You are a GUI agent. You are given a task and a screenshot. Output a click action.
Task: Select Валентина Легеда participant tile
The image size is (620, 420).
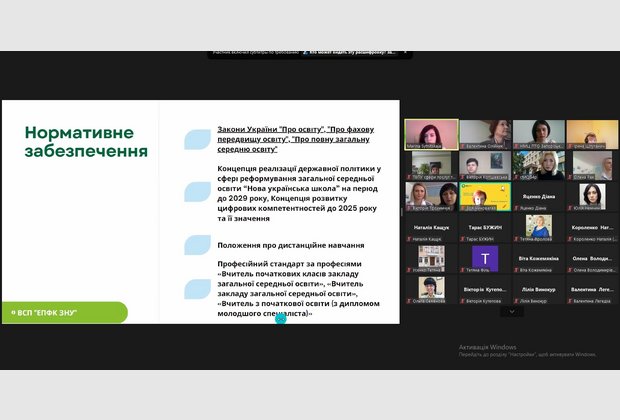[x=592, y=289]
